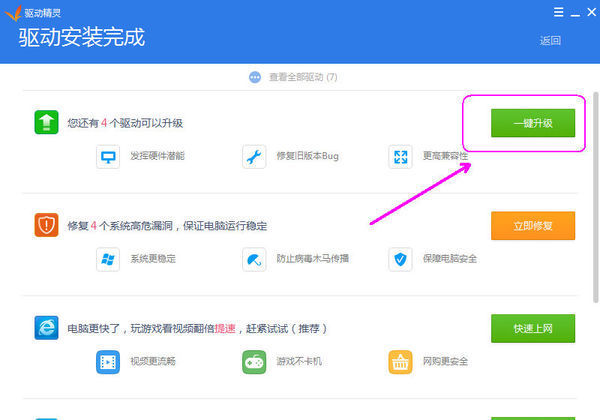Select the Windows logo icon for 系统更稳定
The width and height of the screenshot is (600, 420).
108,259
